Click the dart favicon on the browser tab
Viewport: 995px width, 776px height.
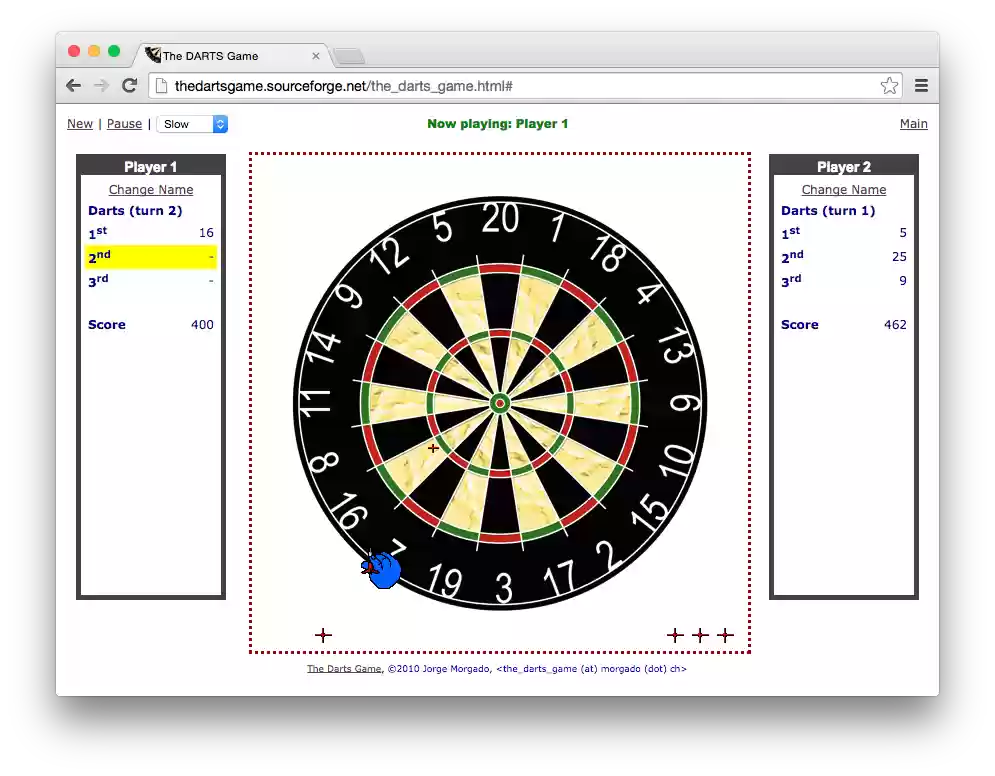[x=152, y=55]
